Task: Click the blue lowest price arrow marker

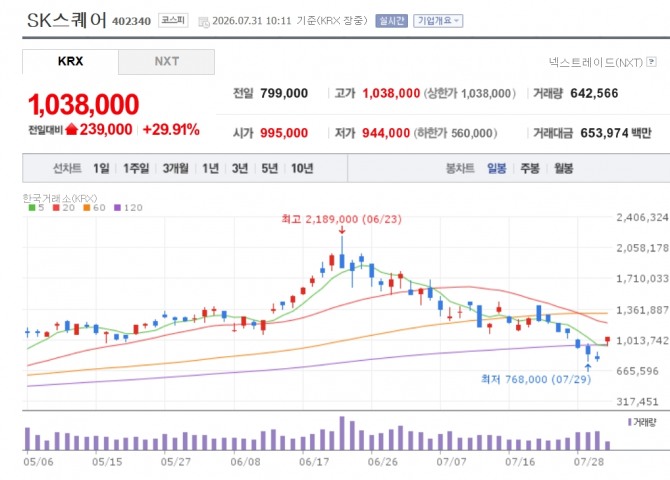Action: point(588,368)
